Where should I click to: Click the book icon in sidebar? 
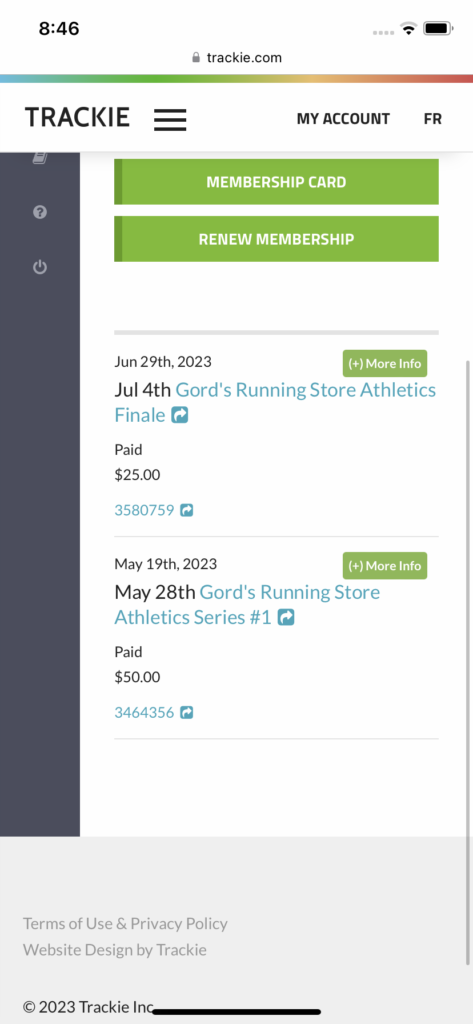click(40, 157)
